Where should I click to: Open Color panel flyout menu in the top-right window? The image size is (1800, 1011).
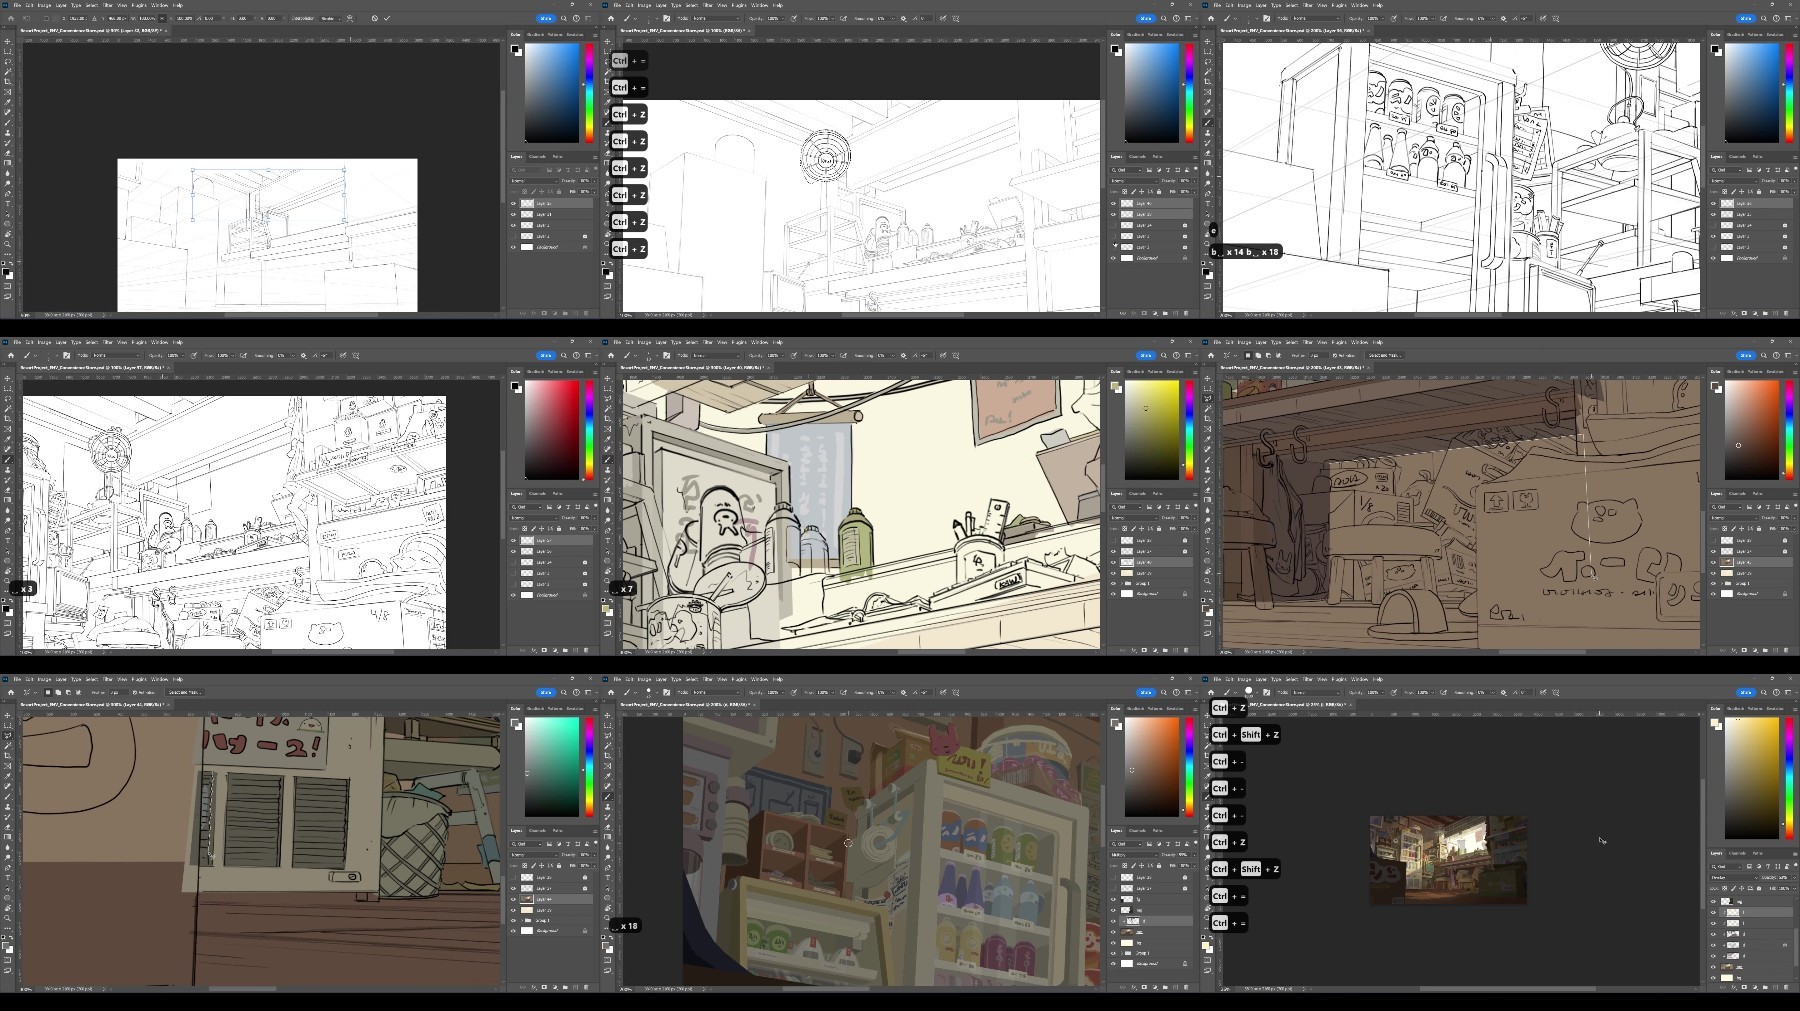[1794, 34]
